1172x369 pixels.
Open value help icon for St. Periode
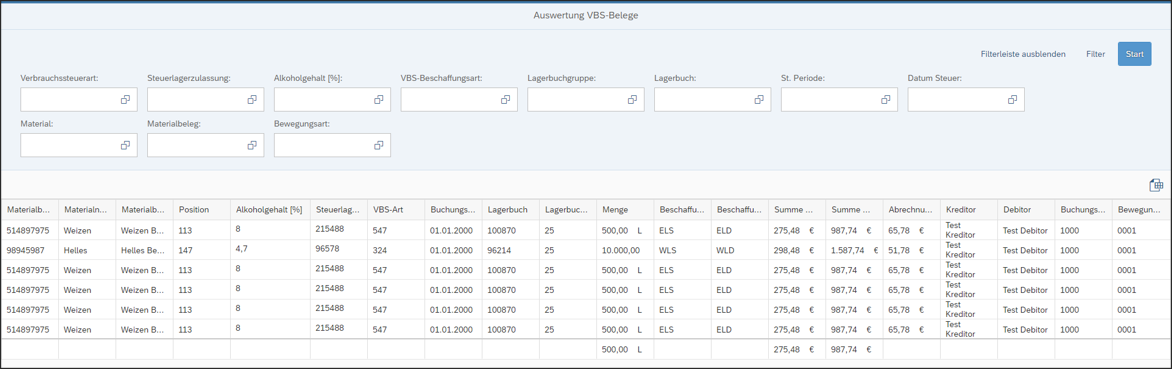[x=886, y=100]
